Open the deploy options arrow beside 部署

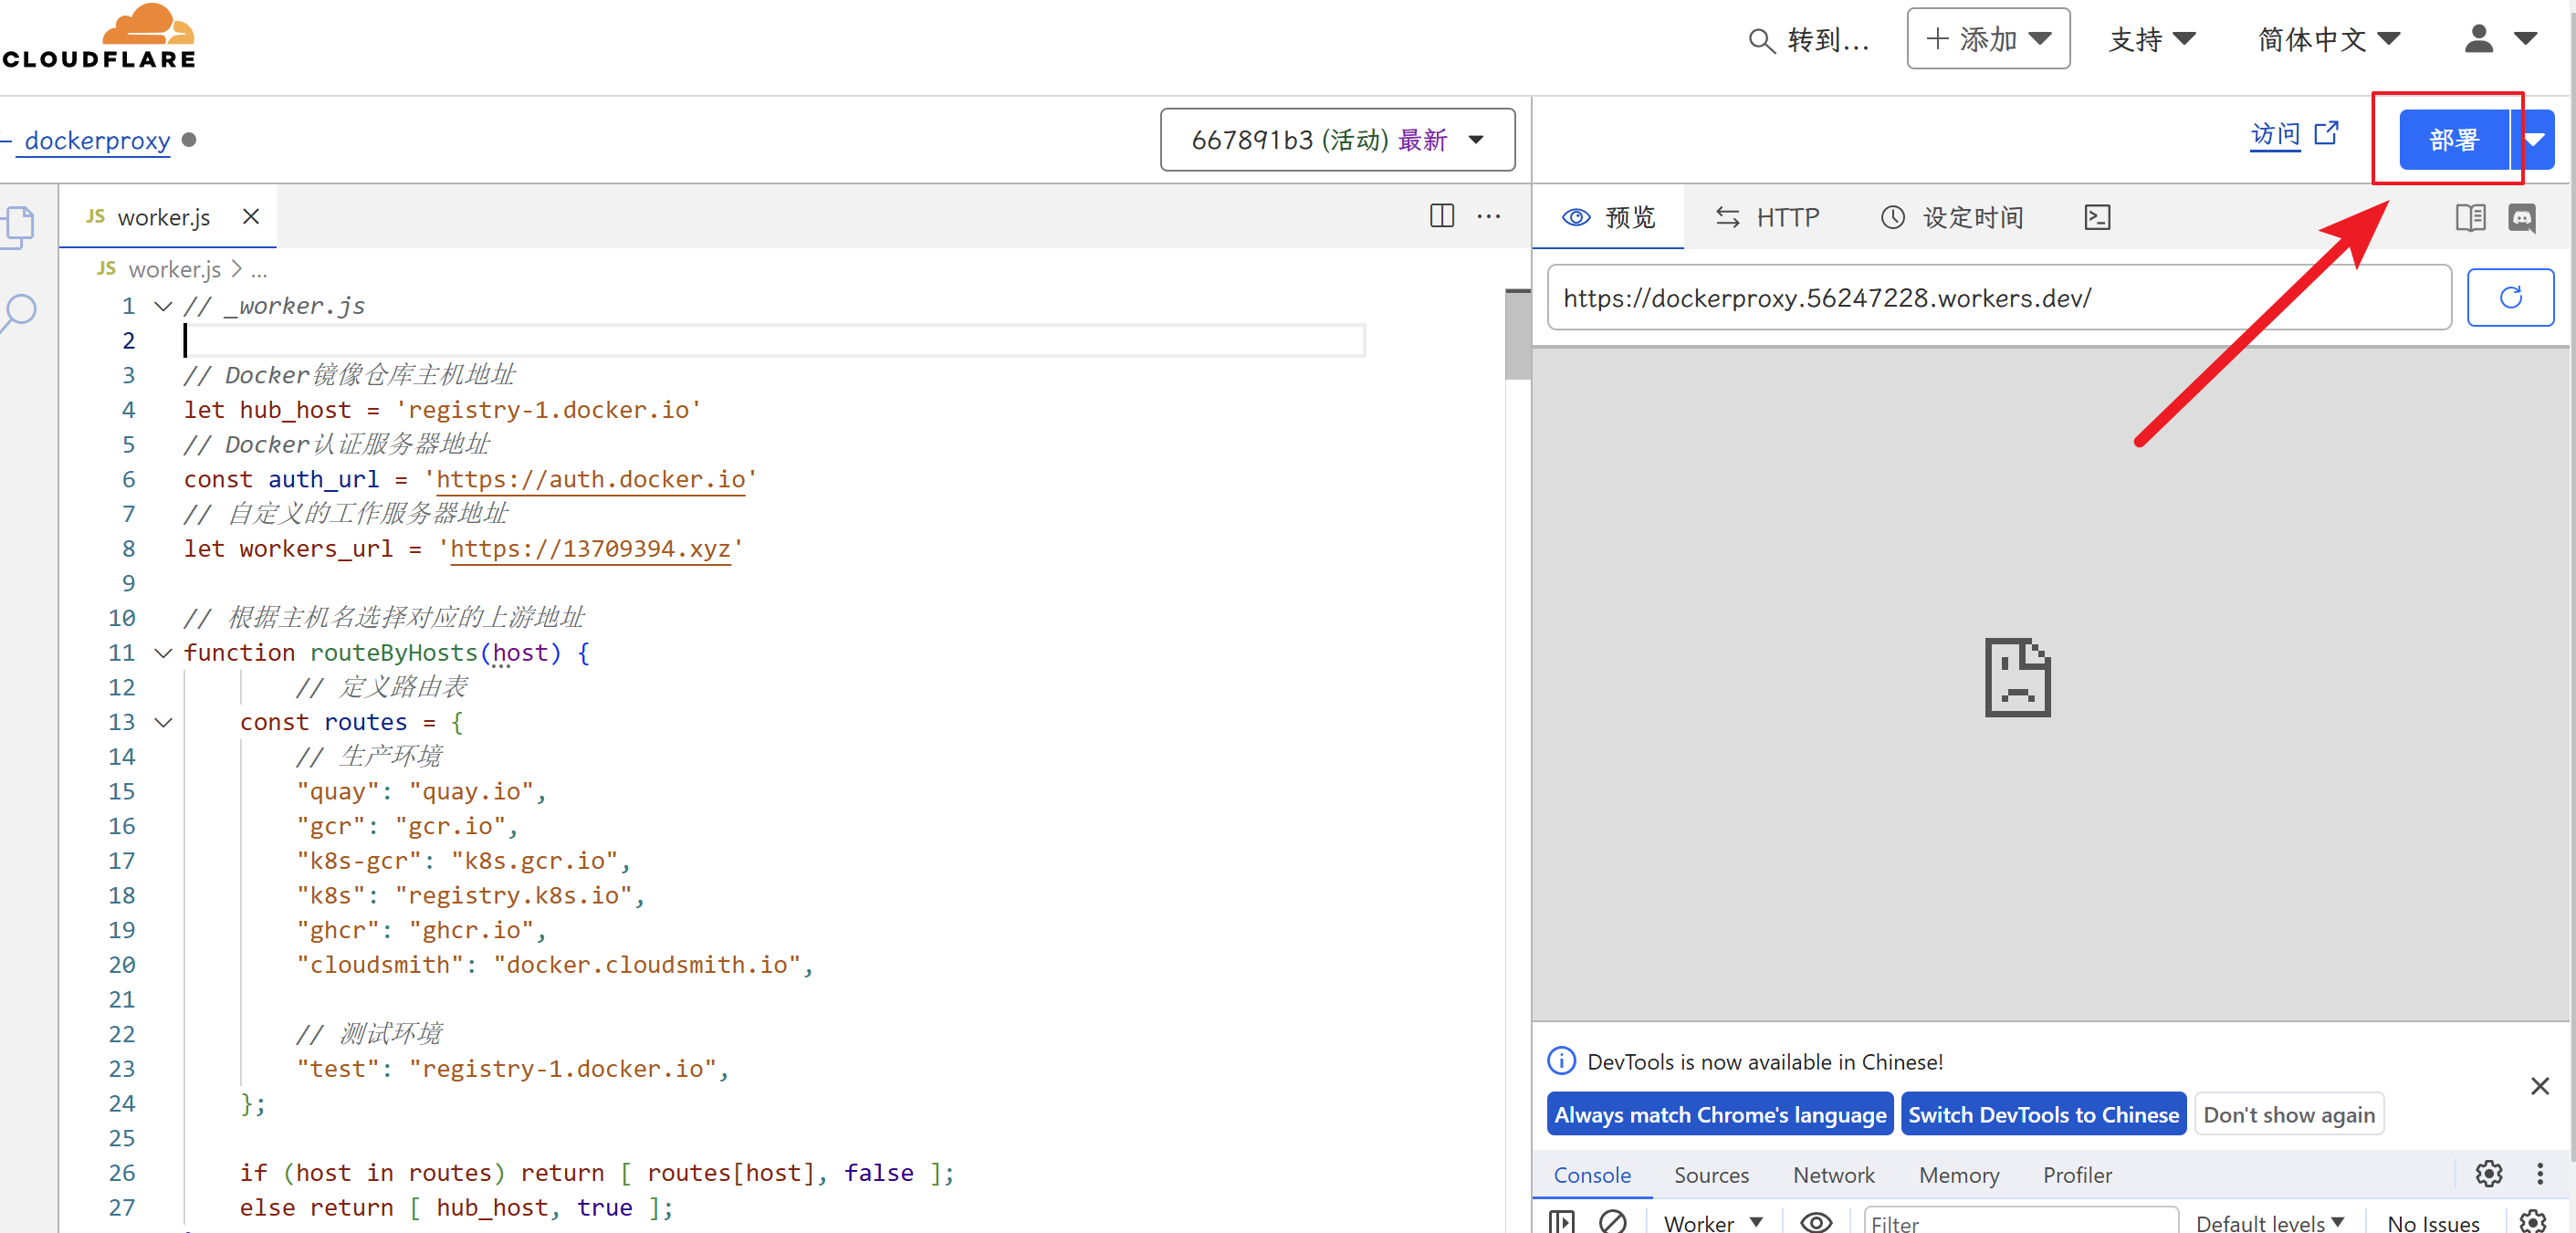2533,140
